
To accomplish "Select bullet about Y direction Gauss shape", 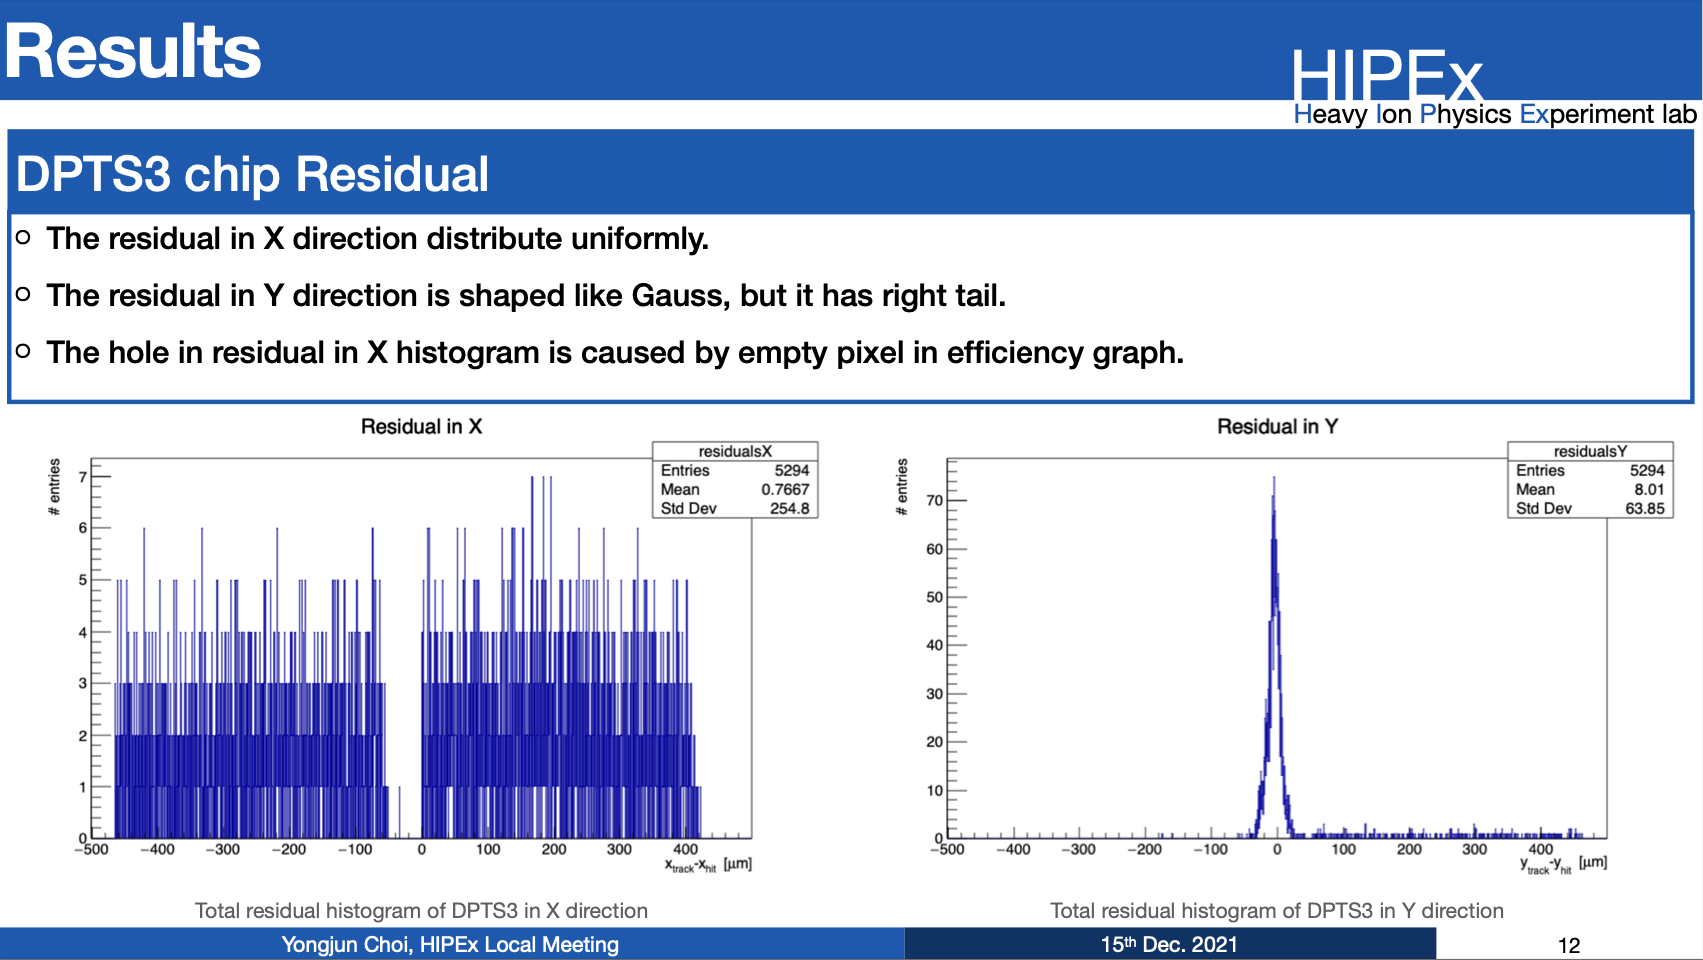I will [x=526, y=296].
